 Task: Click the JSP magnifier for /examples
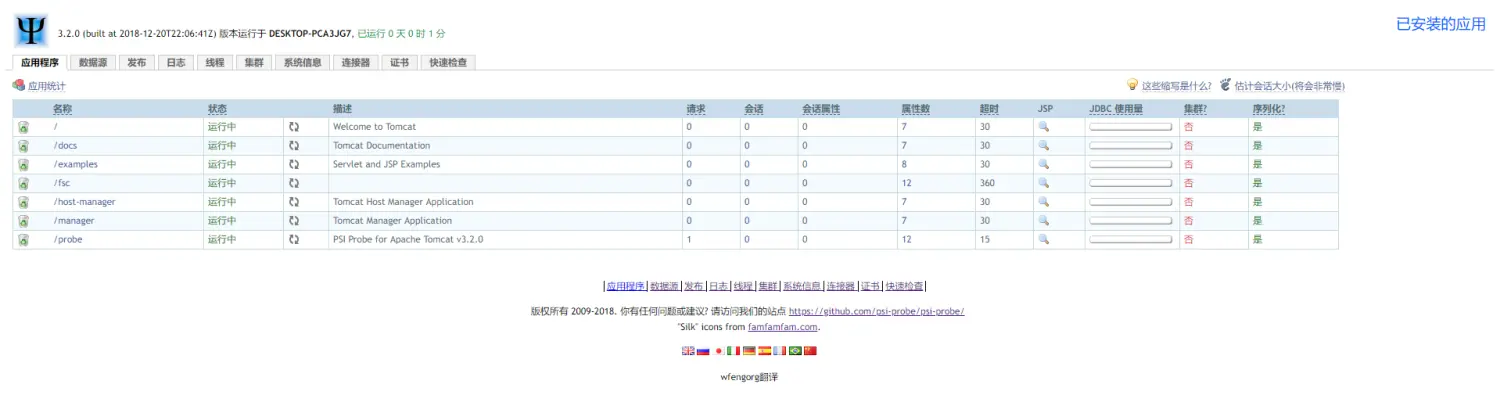click(x=1043, y=165)
